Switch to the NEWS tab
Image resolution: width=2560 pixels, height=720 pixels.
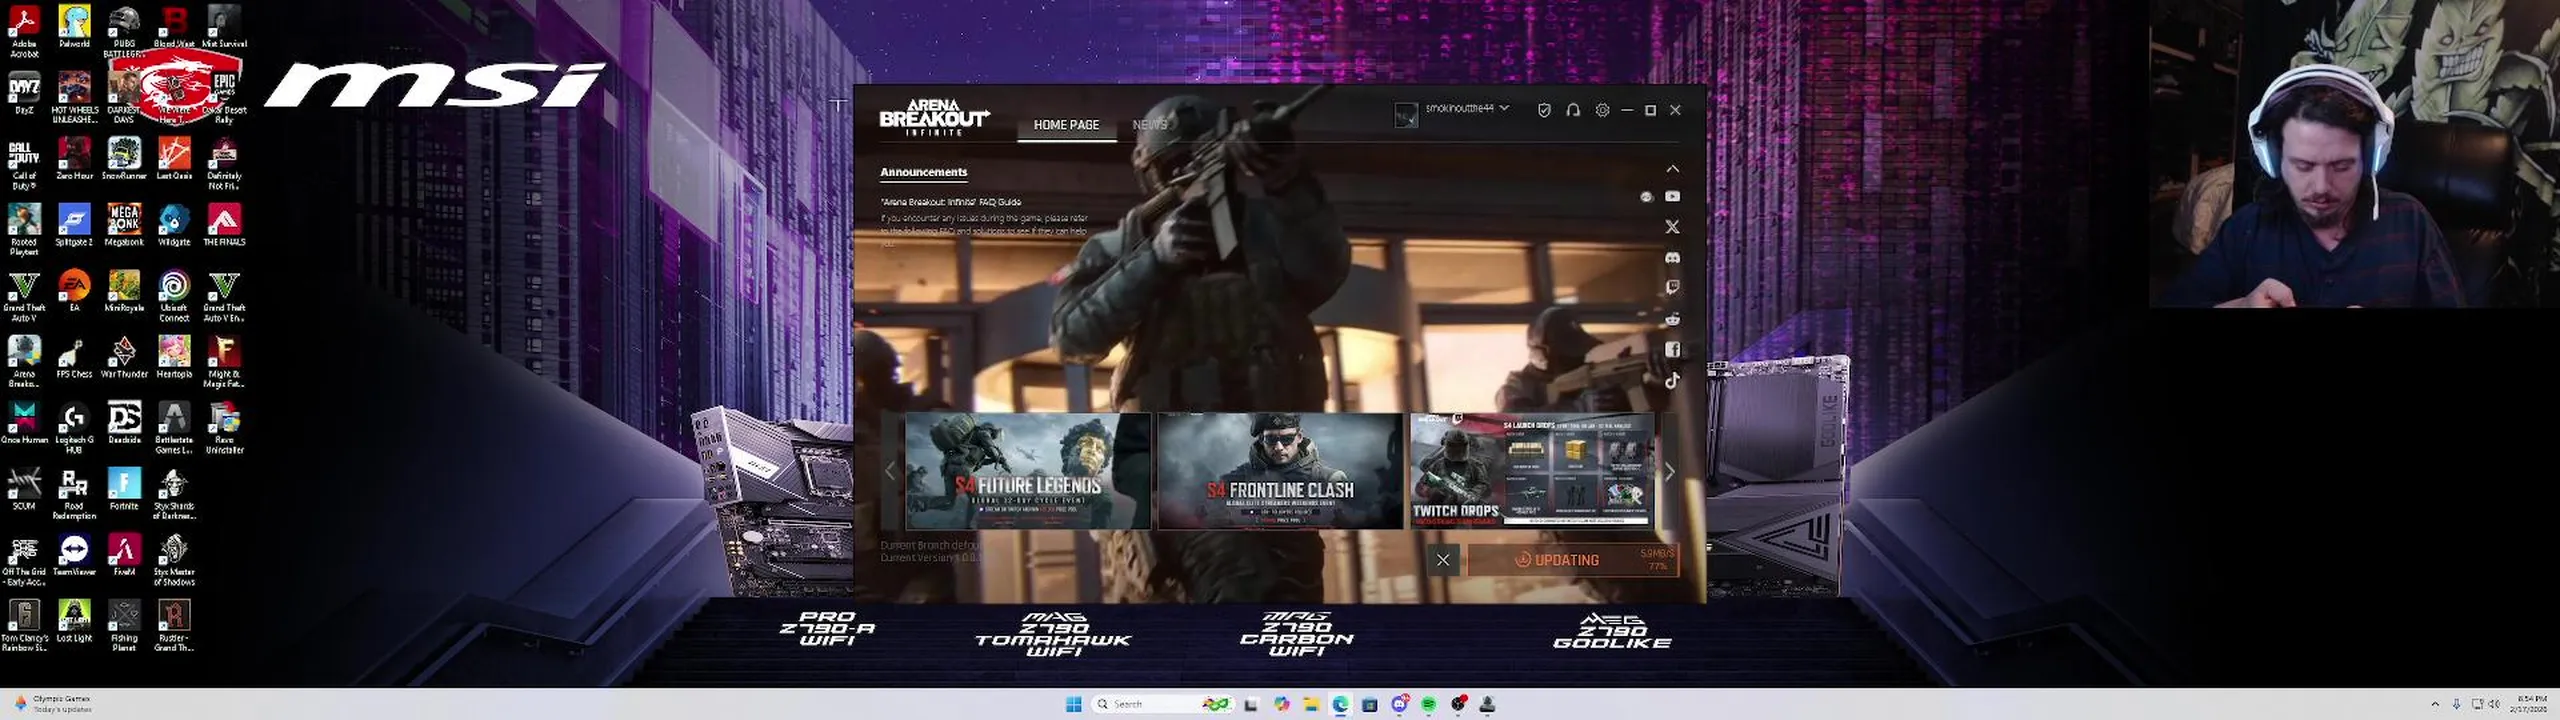[1149, 125]
